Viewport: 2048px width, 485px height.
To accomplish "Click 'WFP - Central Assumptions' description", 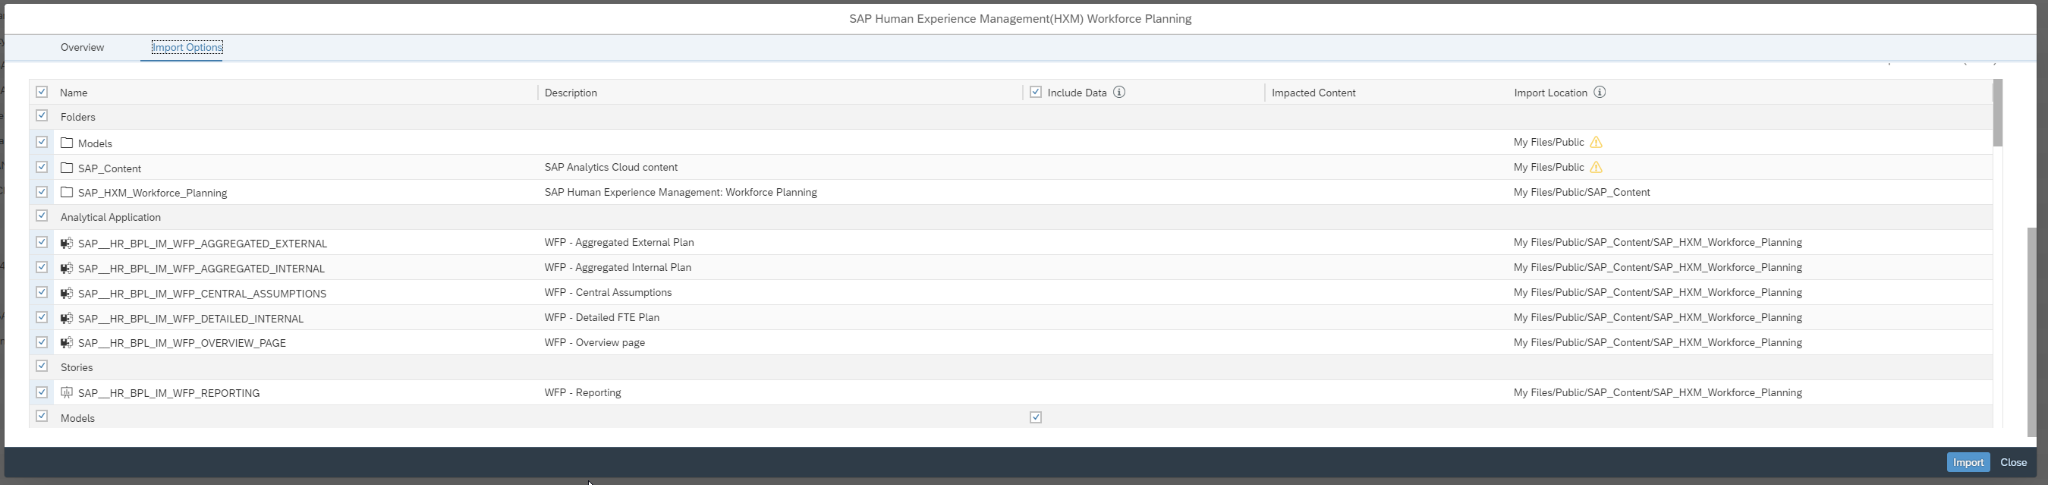I will (x=608, y=292).
